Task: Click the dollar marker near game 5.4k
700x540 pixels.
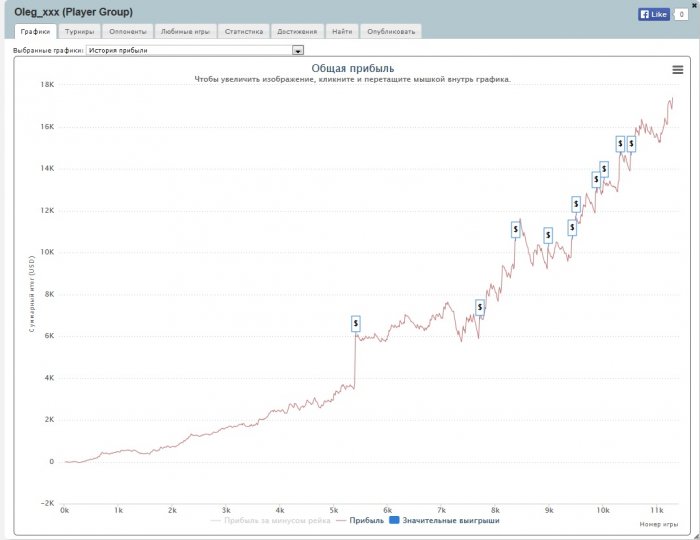Action: click(355, 324)
